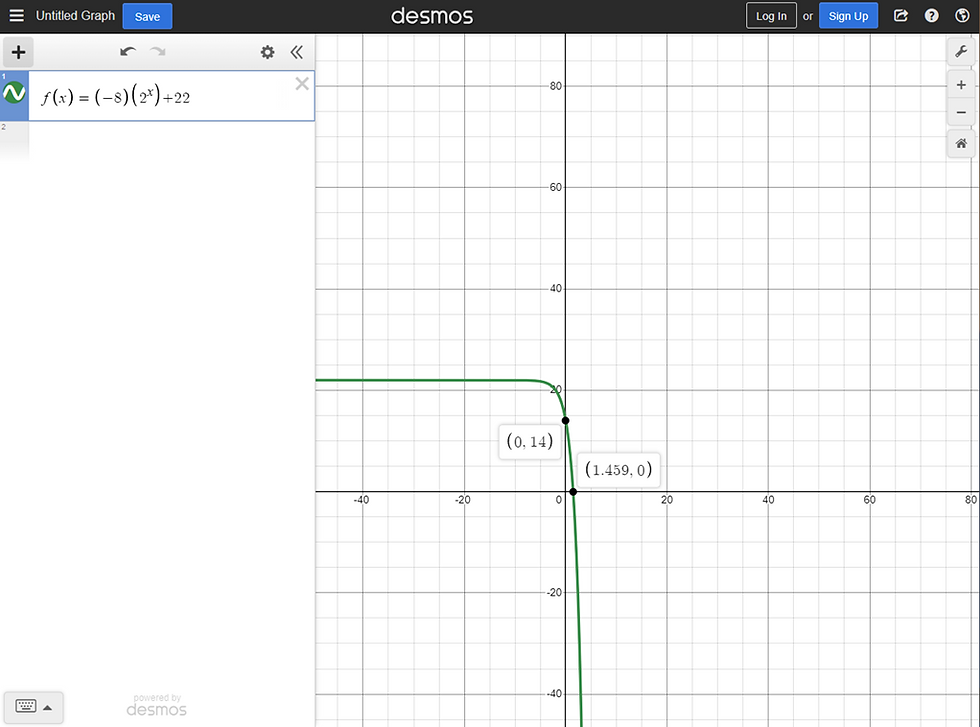Open the graph settings wrench tool
The image size is (980, 727).
tap(961, 50)
